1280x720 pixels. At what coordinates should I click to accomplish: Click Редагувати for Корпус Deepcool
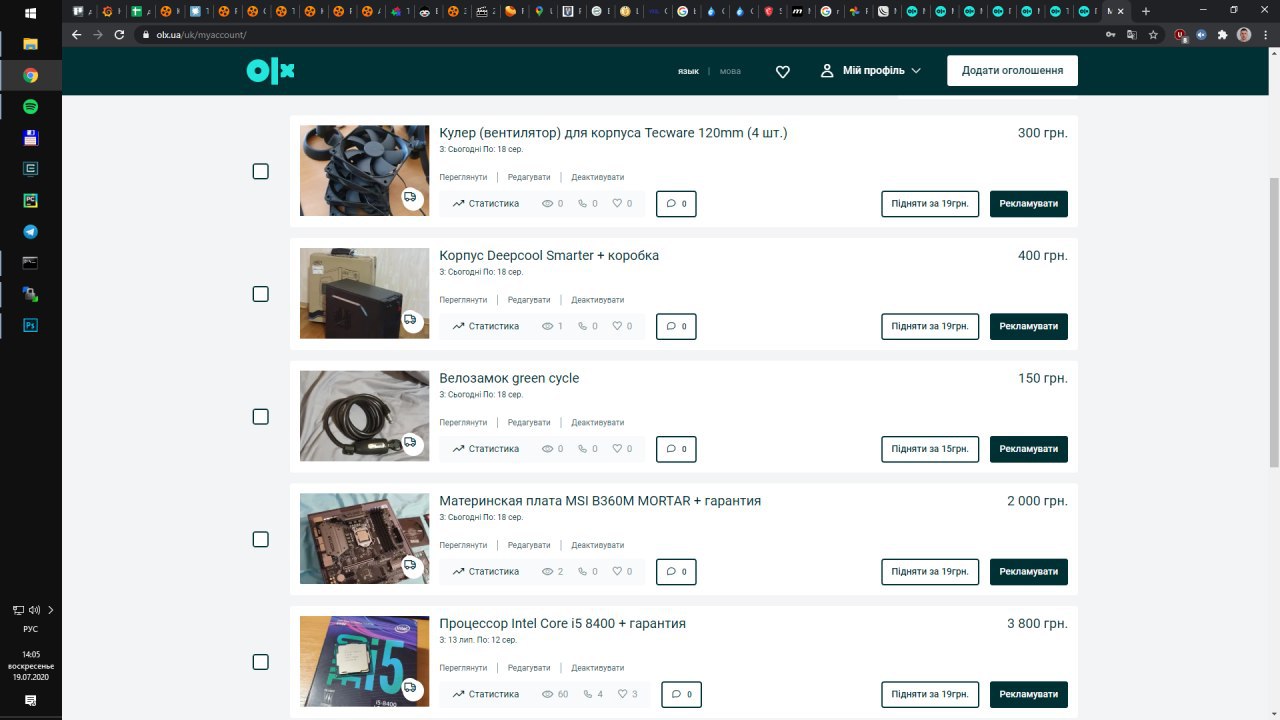529,300
